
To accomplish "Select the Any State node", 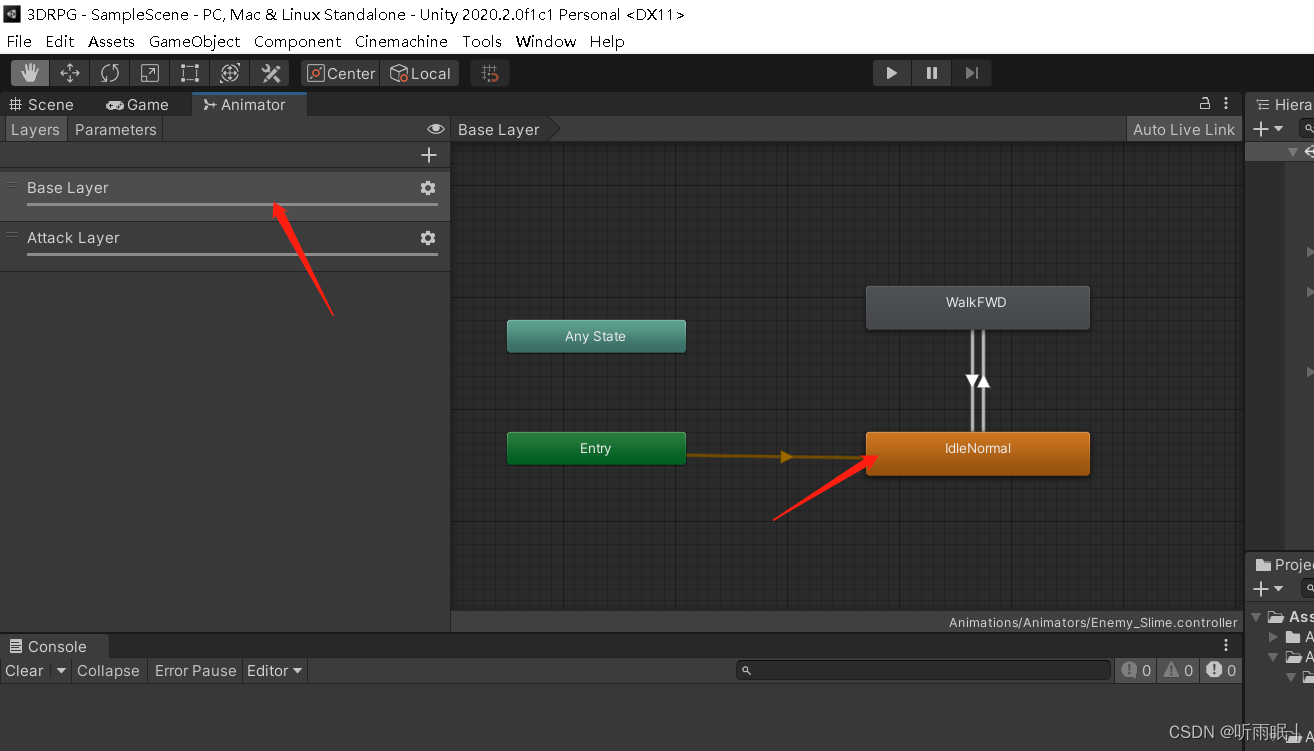I will point(596,337).
